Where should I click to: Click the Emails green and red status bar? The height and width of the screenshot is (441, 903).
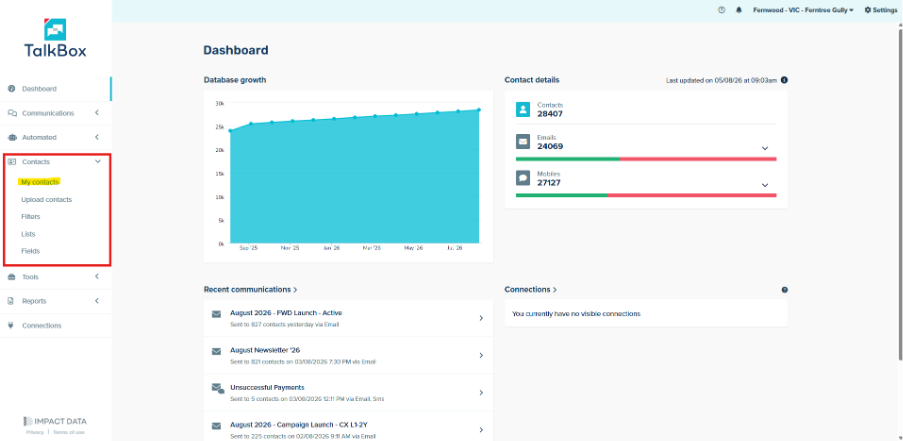pos(646,159)
